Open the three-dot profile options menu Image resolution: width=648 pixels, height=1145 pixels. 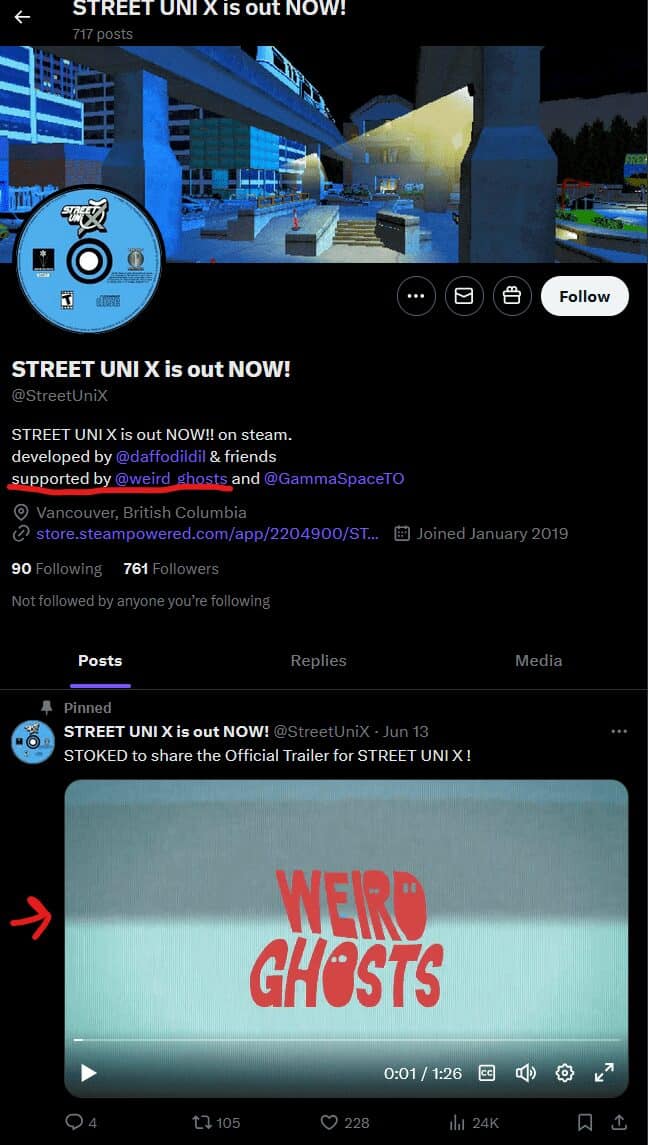(x=416, y=296)
